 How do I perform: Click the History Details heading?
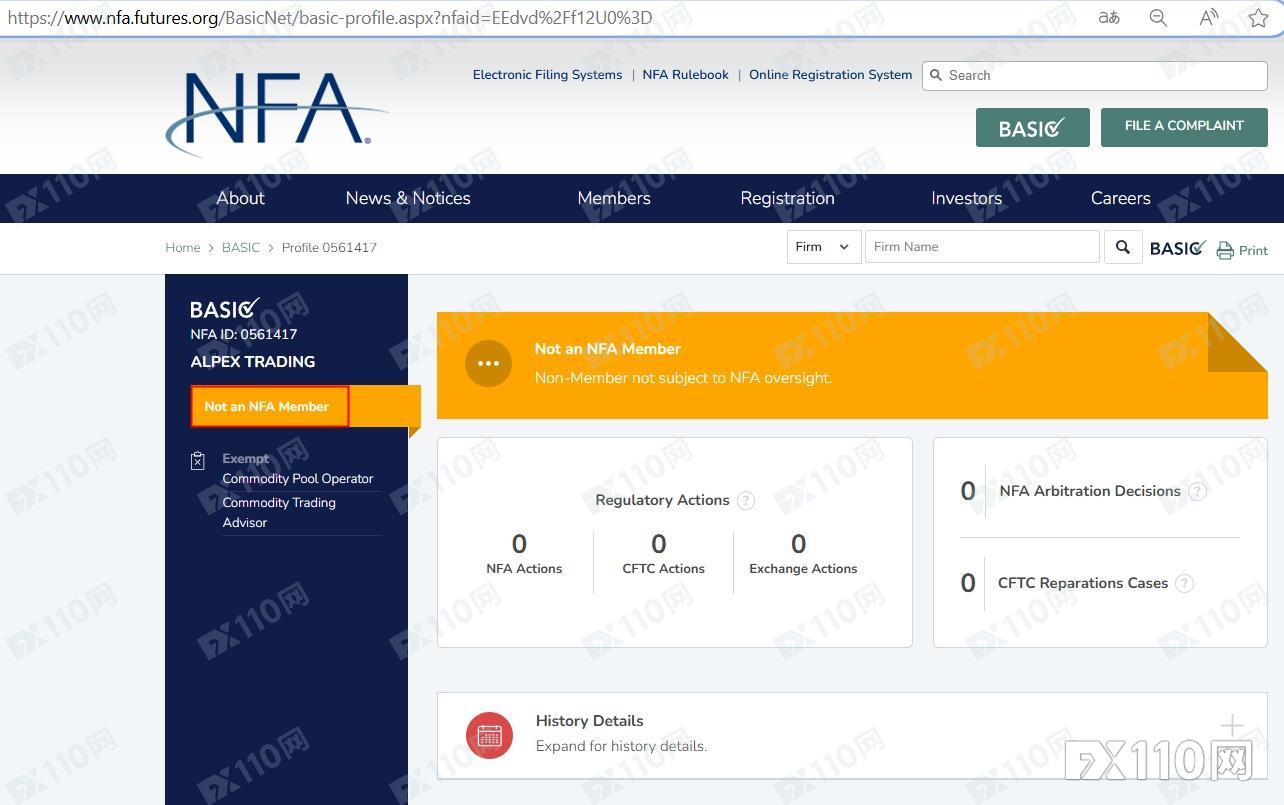(589, 721)
